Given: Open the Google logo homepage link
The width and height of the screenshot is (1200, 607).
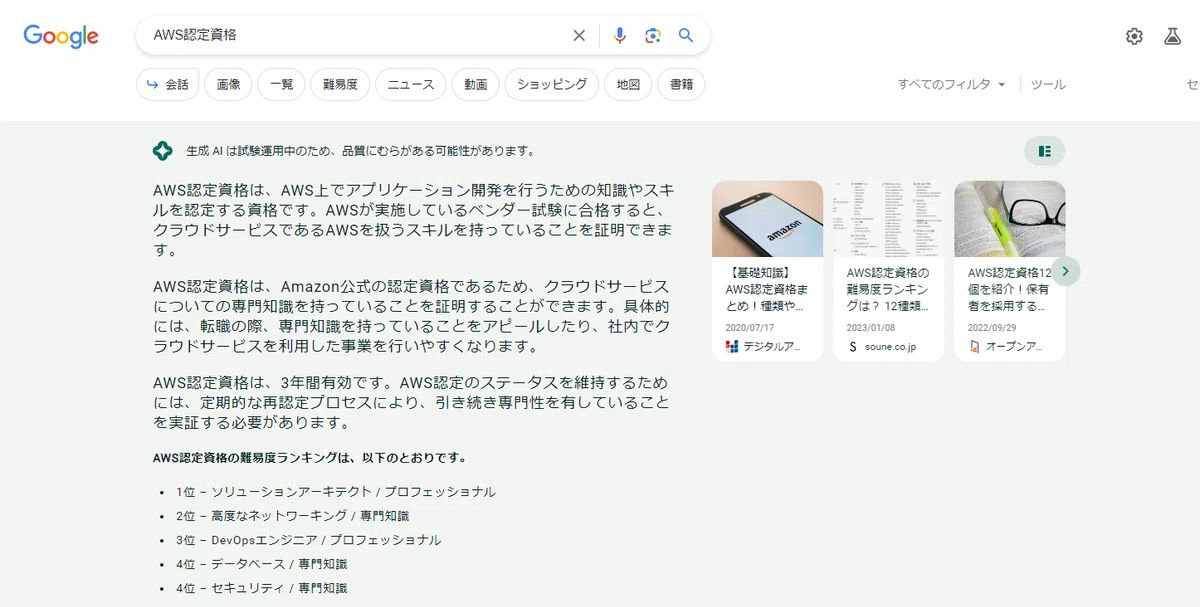Looking at the screenshot, I should [61, 37].
